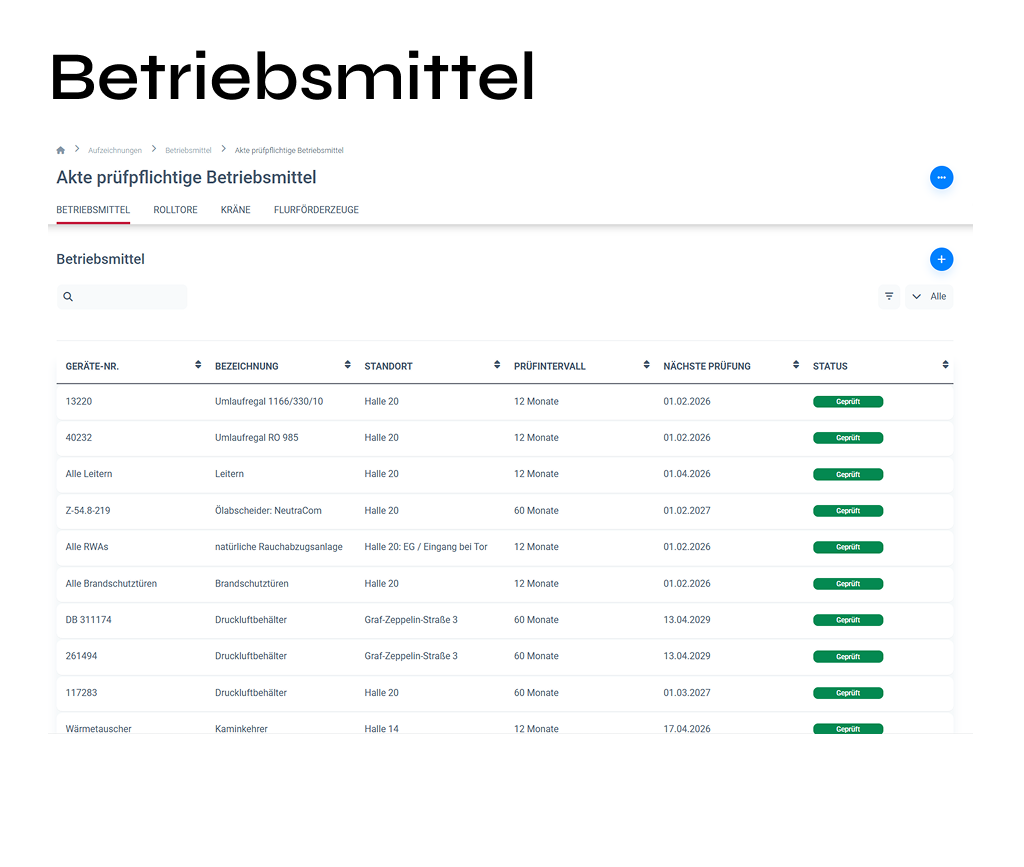Open the FLURFÖRDERZEUGE tab
Image resolution: width=1024 pixels, height=867 pixels.
click(x=316, y=210)
